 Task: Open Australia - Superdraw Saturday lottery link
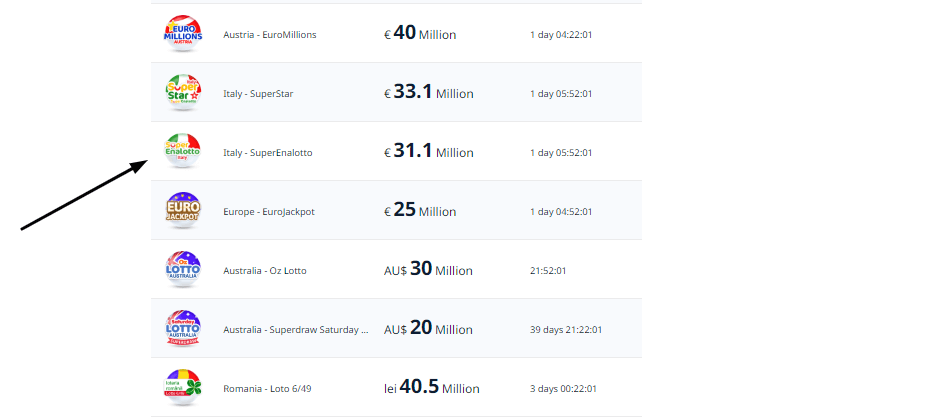click(x=295, y=330)
